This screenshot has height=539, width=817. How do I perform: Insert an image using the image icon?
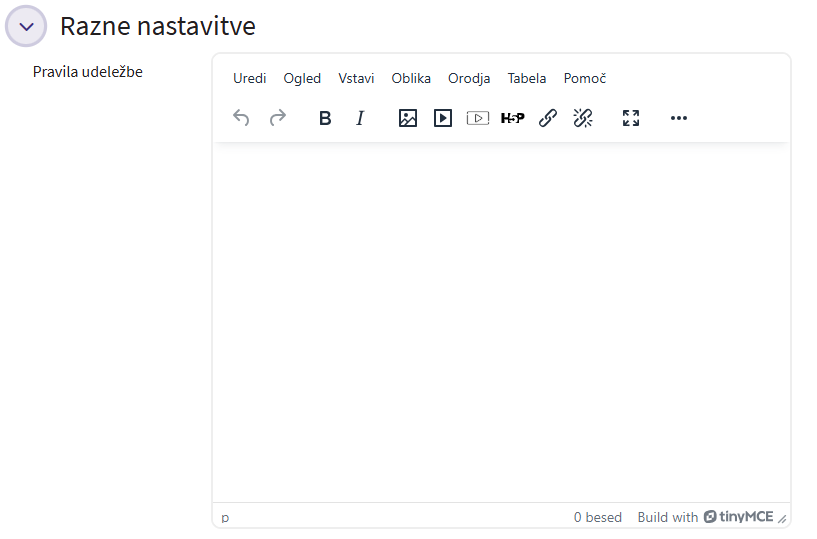(408, 118)
